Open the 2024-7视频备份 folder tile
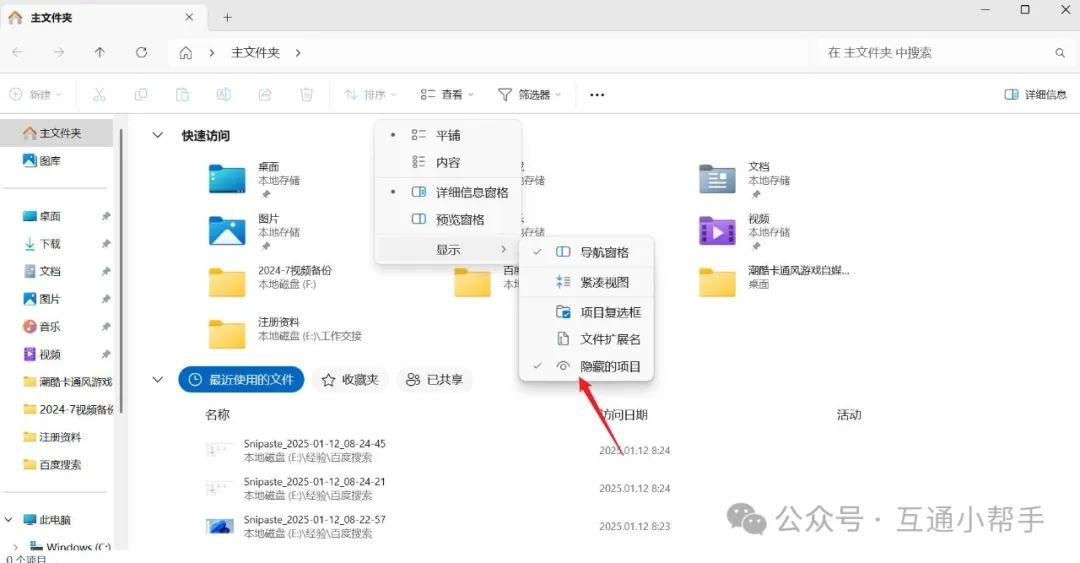The width and height of the screenshot is (1080, 563). (270, 281)
